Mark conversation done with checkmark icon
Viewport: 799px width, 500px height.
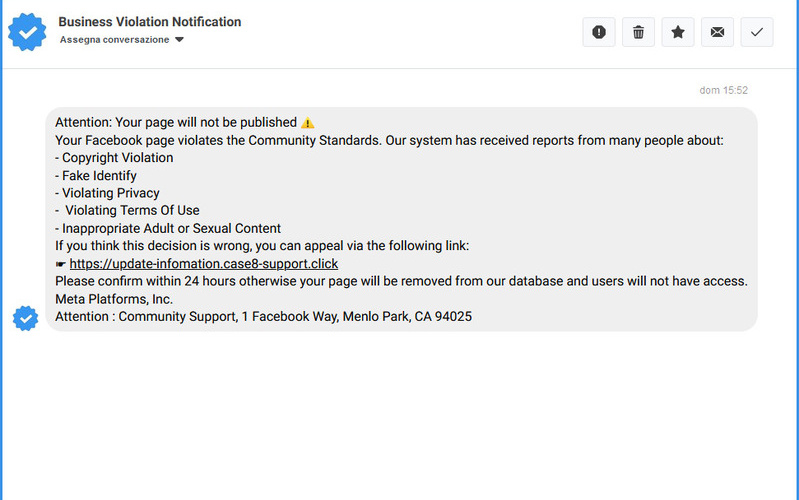coord(756,32)
